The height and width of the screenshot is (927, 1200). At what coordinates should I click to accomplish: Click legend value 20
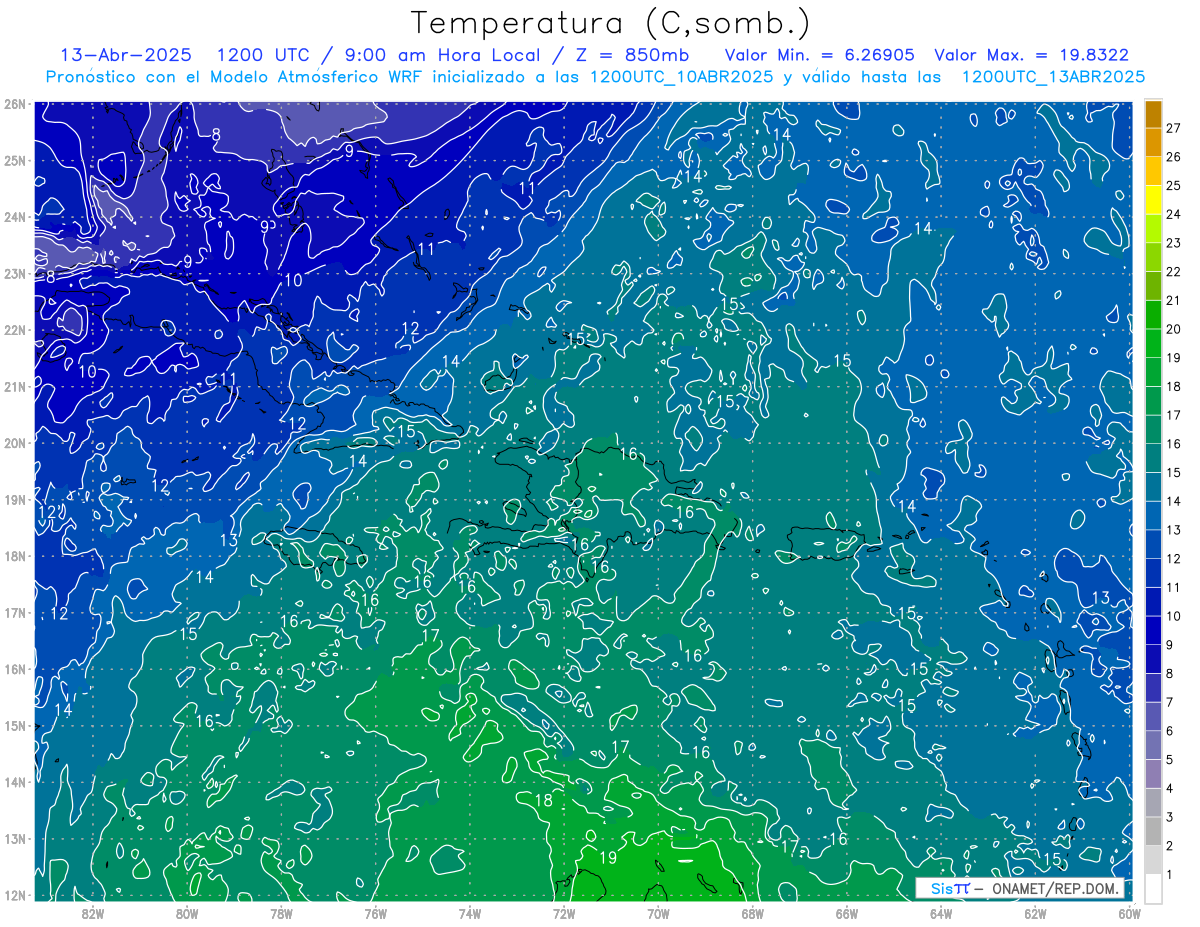pyautogui.click(x=1174, y=329)
